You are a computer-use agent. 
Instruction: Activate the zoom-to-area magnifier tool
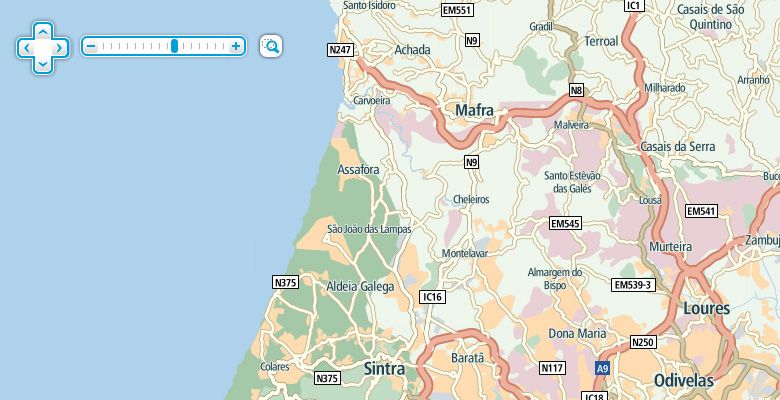click(271, 46)
